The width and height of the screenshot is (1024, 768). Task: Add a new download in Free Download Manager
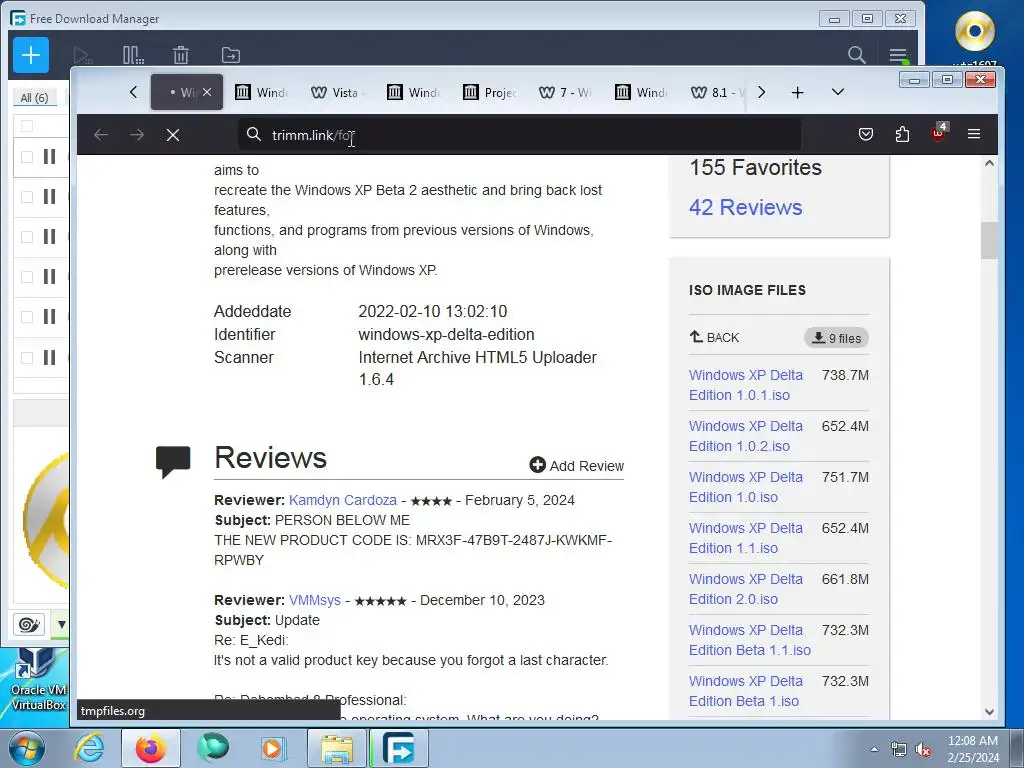coord(31,56)
